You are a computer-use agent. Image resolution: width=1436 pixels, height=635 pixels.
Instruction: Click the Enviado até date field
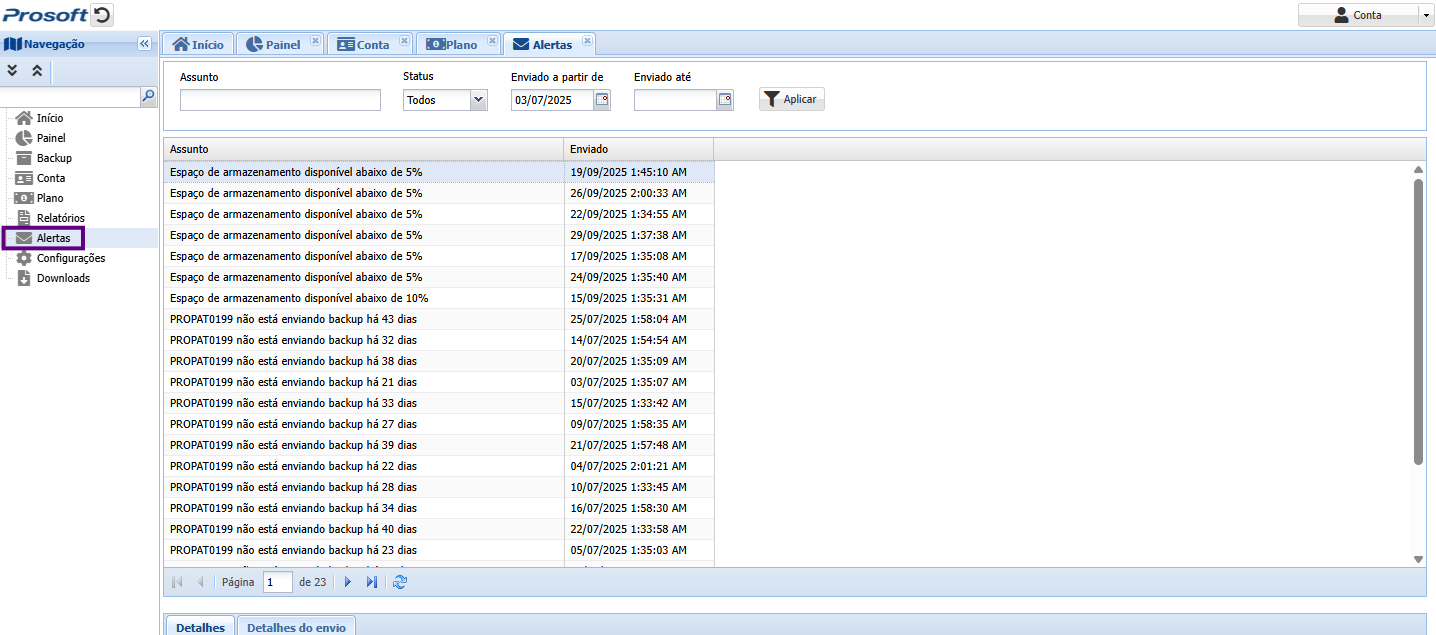(675, 100)
